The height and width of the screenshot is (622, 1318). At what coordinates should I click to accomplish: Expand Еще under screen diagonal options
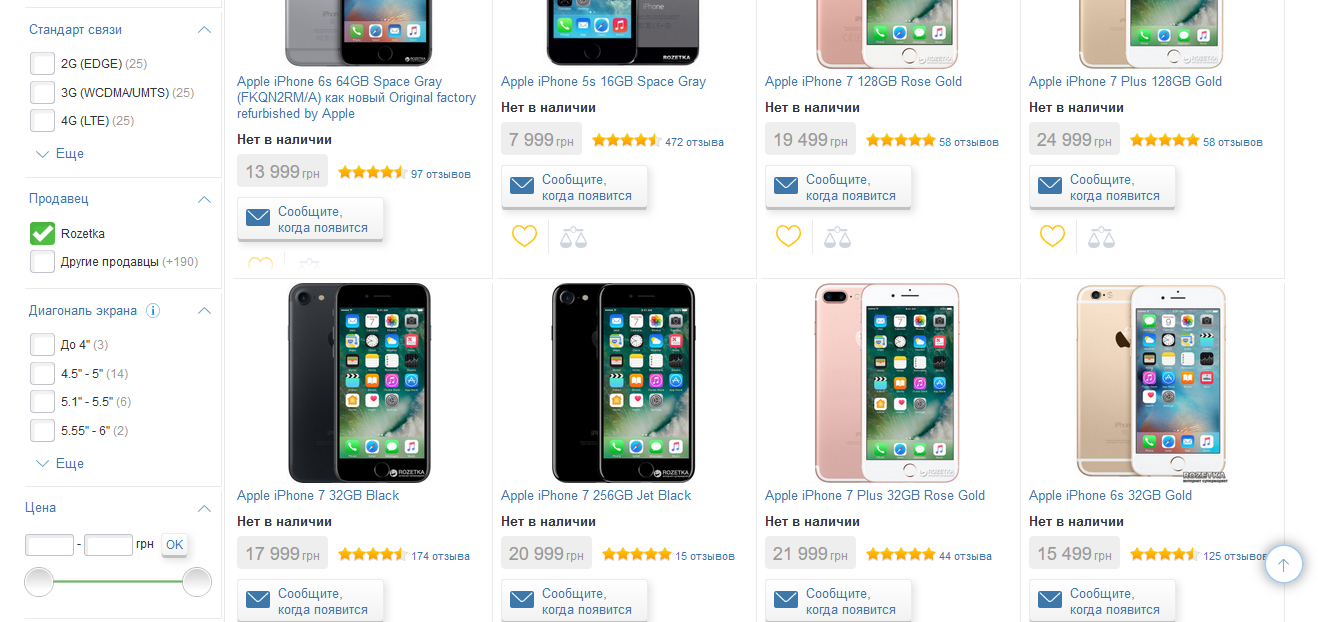click(60, 464)
